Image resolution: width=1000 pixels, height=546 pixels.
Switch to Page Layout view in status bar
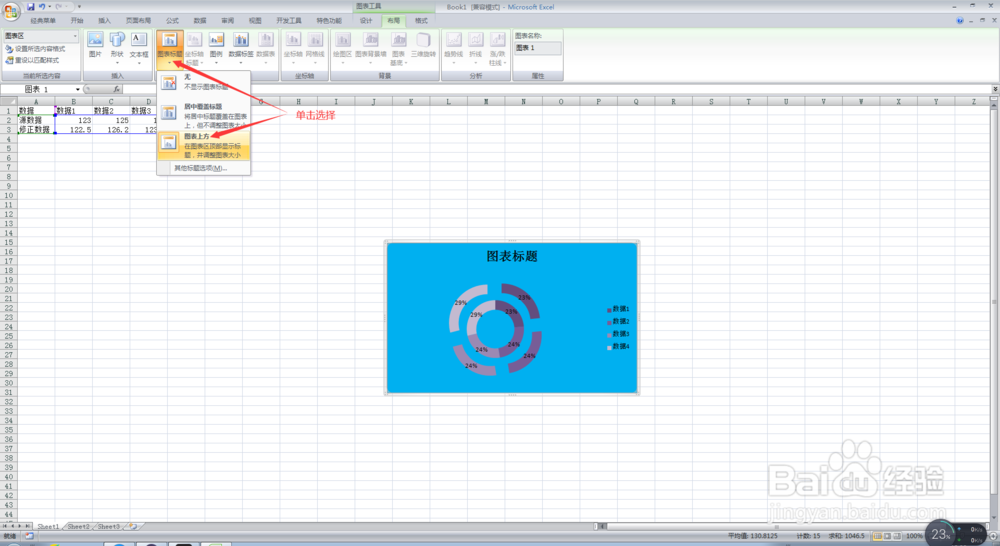point(887,536)
